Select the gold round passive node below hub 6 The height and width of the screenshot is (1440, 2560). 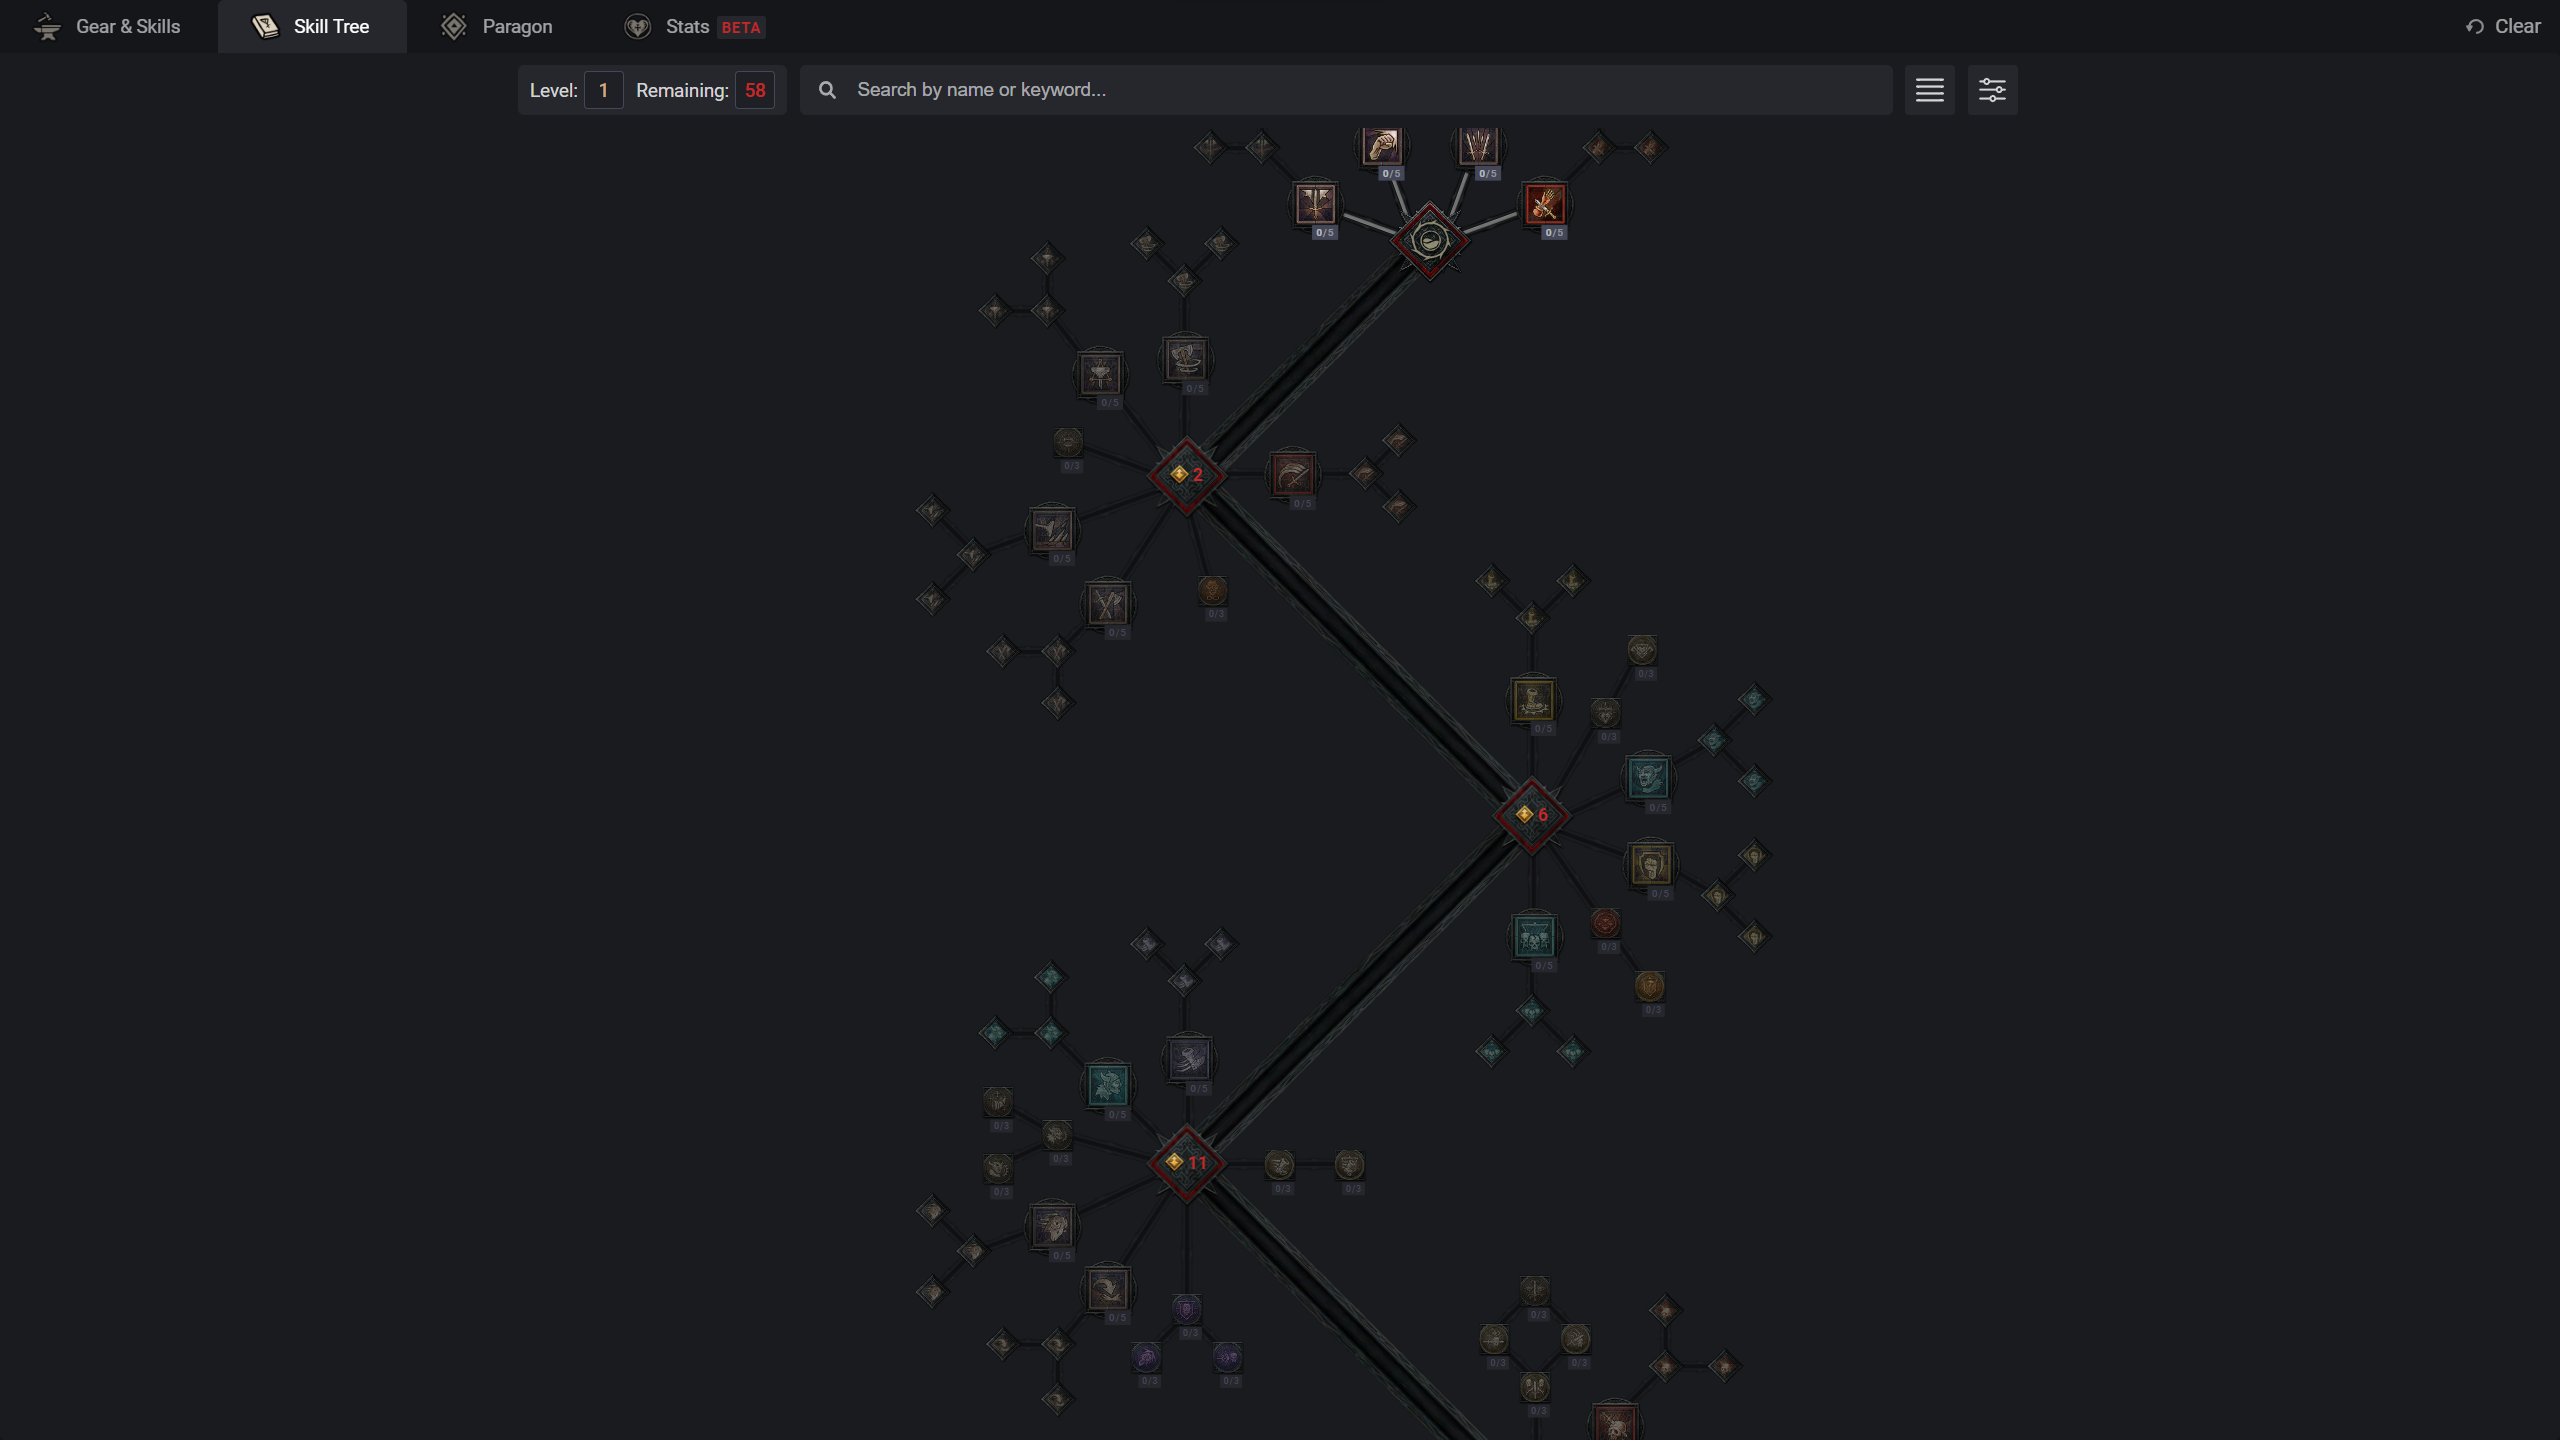point(1650,986)
